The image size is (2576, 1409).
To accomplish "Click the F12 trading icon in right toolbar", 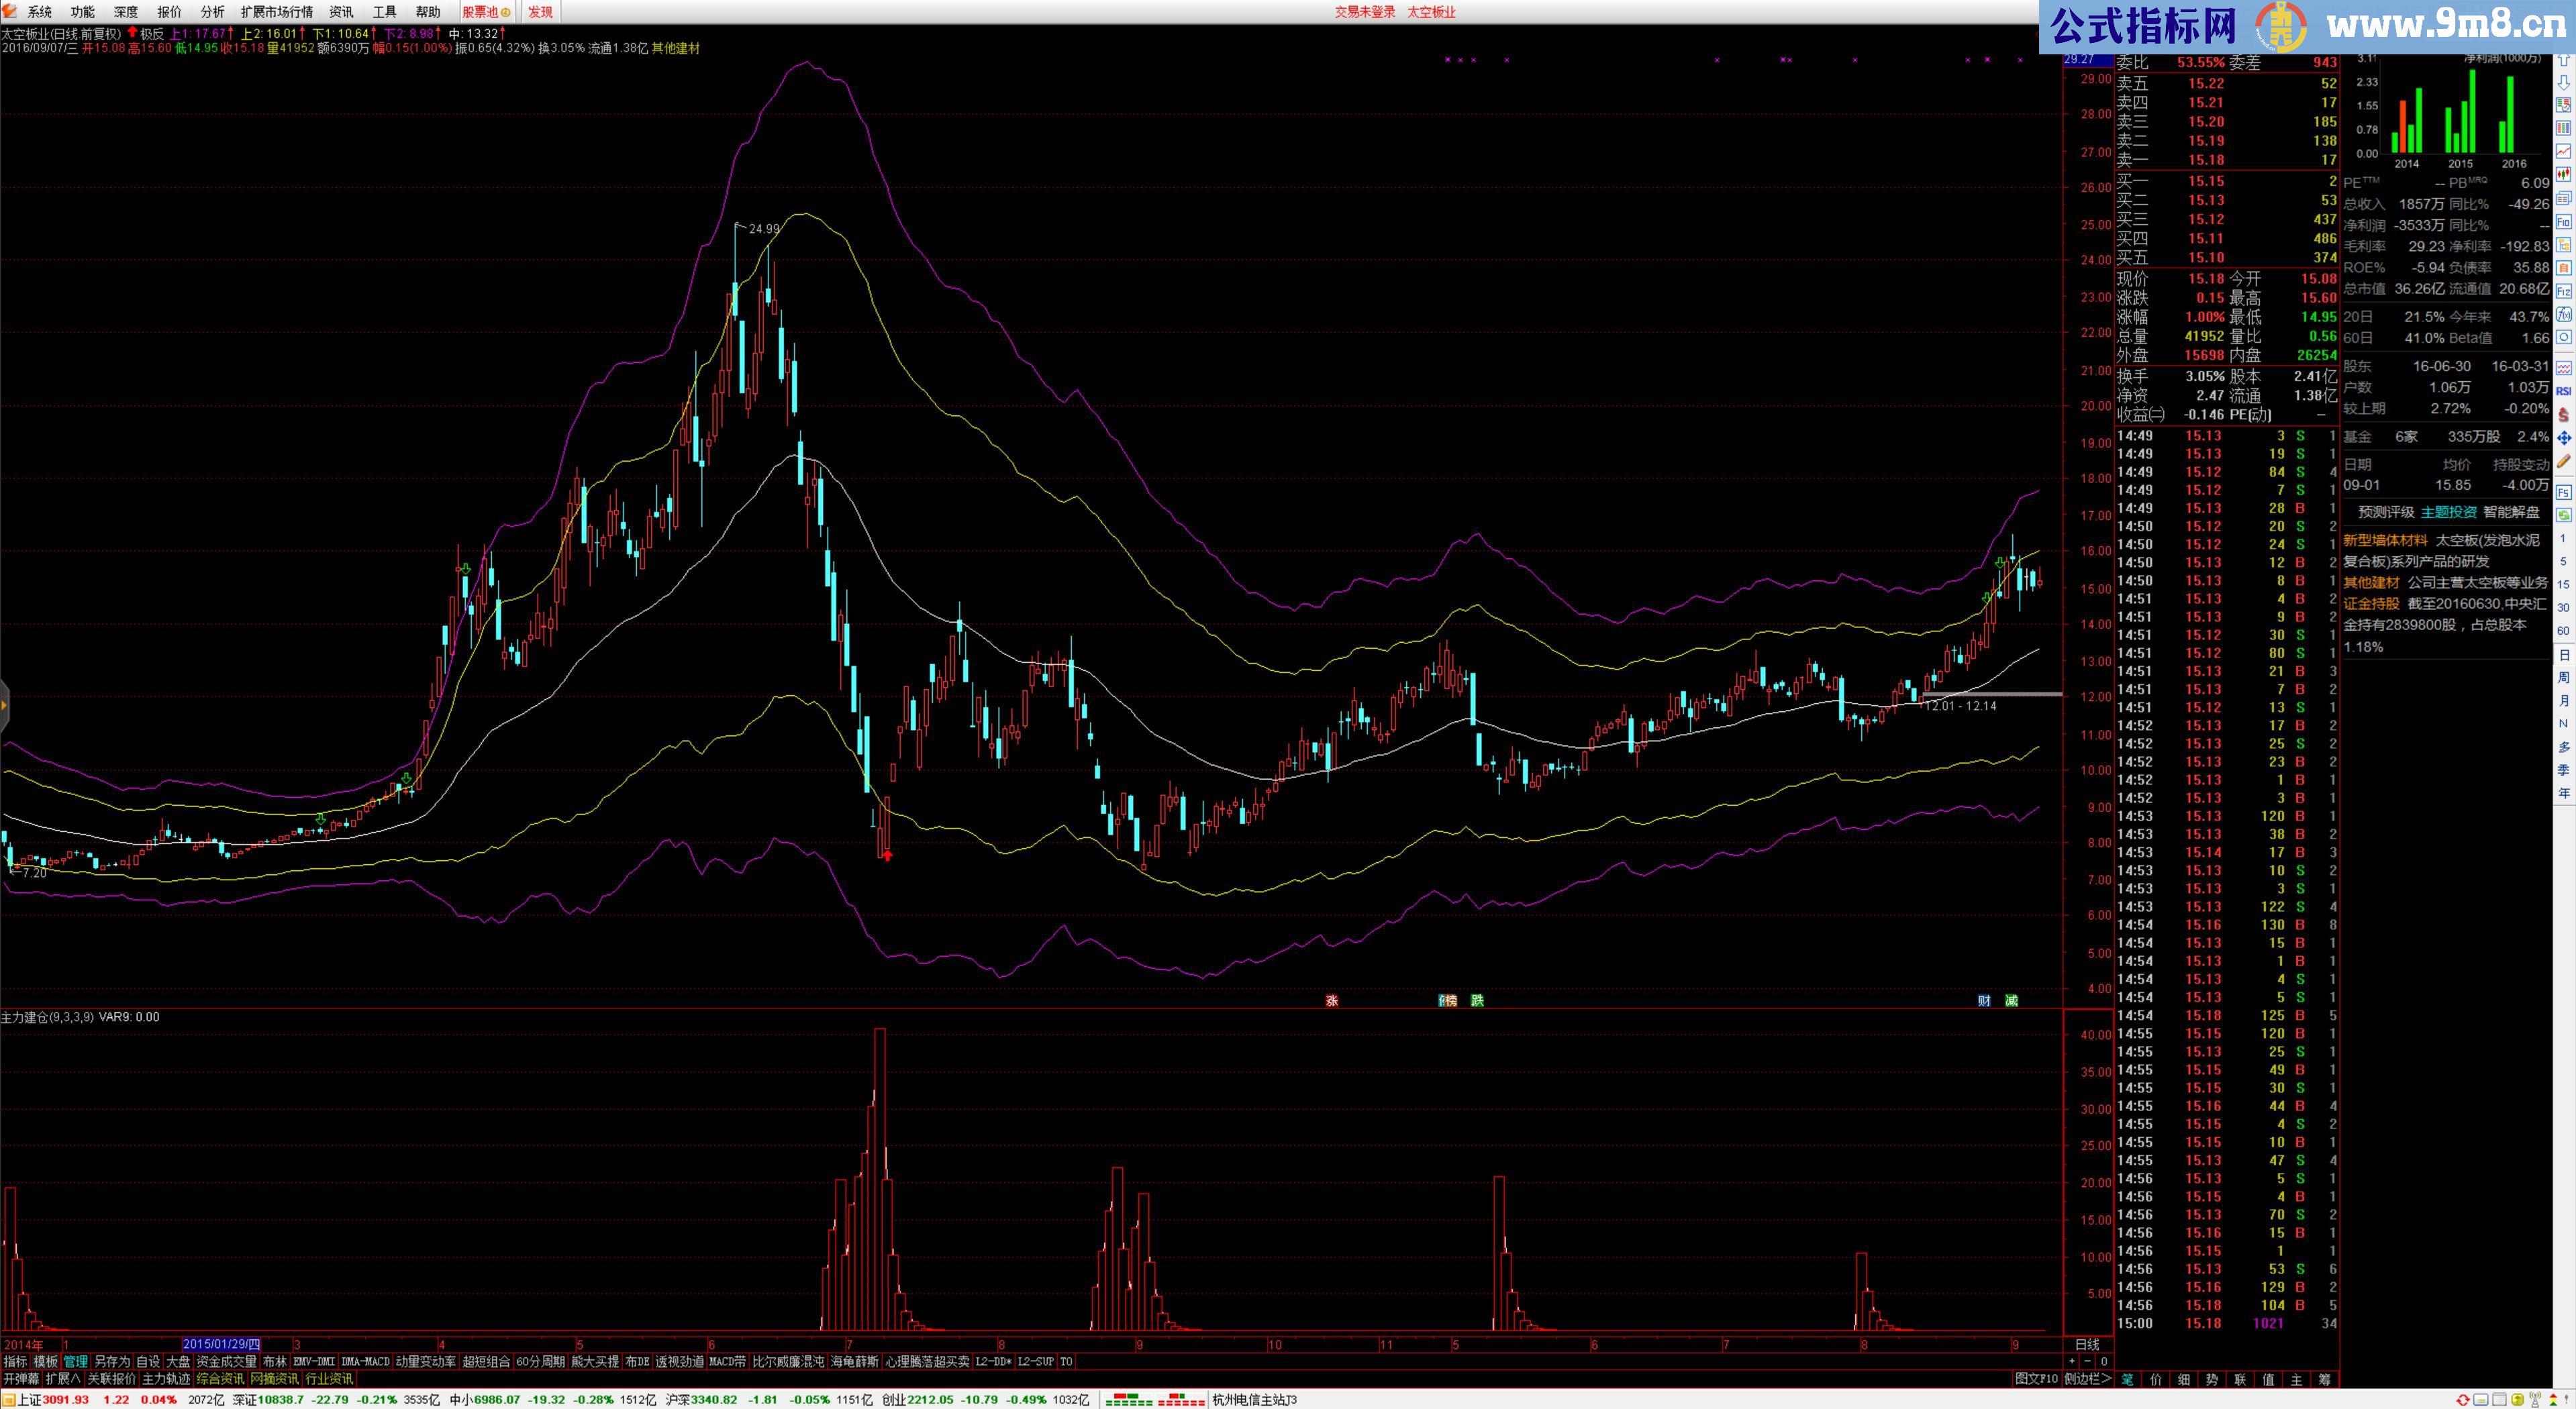I will point(2564,292).
